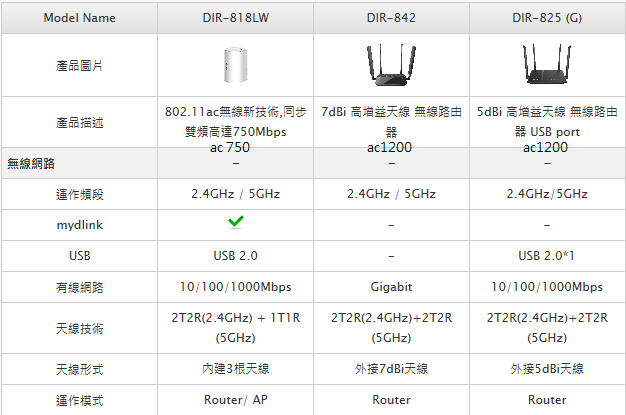This screenshot has width=626, height=415.
Task: Click the Model Name header cell
Action: (80, 18)
